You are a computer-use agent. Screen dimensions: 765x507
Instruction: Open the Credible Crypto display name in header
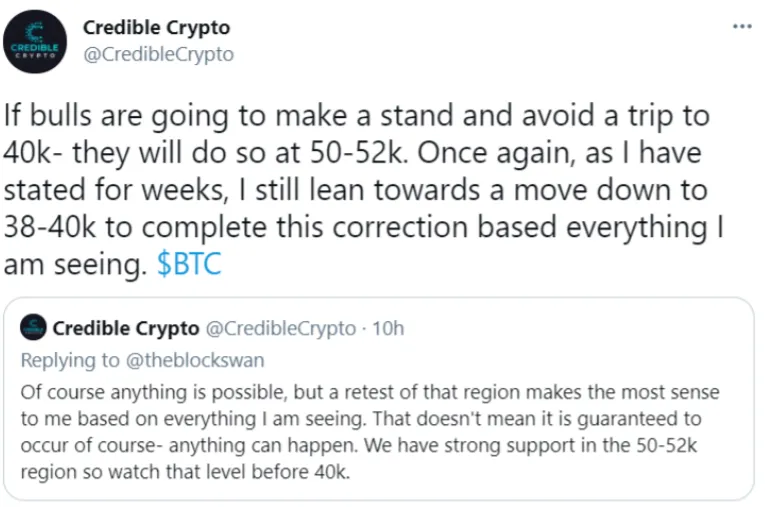[156, 28]
